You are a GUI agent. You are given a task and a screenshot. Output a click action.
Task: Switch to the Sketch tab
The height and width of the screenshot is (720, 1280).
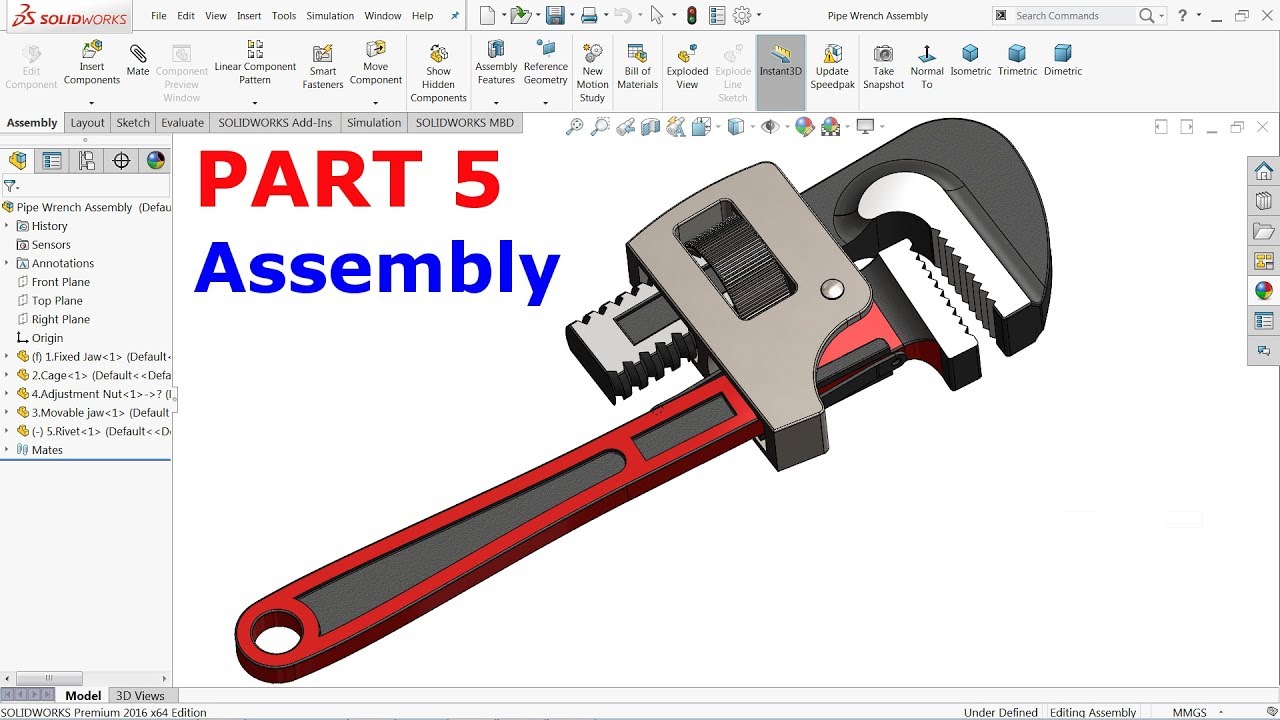click(x=133, y=123)
